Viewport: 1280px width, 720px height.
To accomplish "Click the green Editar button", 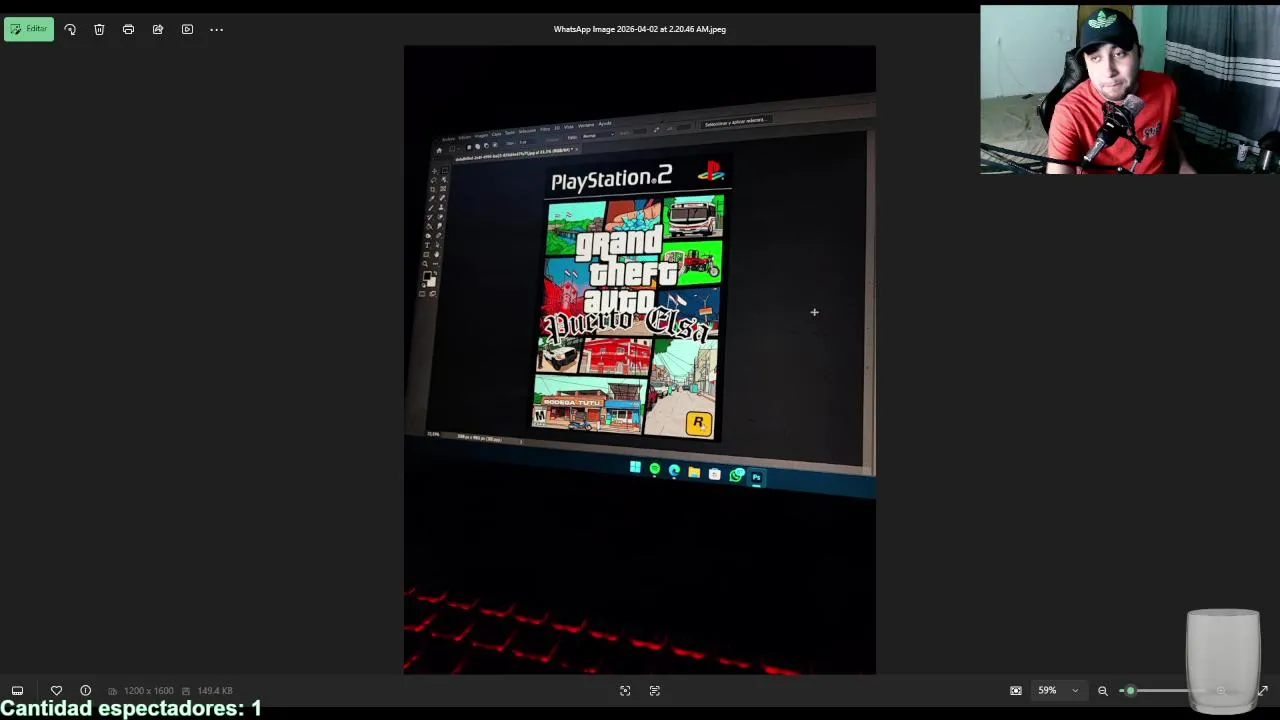I will click(29, 29).
